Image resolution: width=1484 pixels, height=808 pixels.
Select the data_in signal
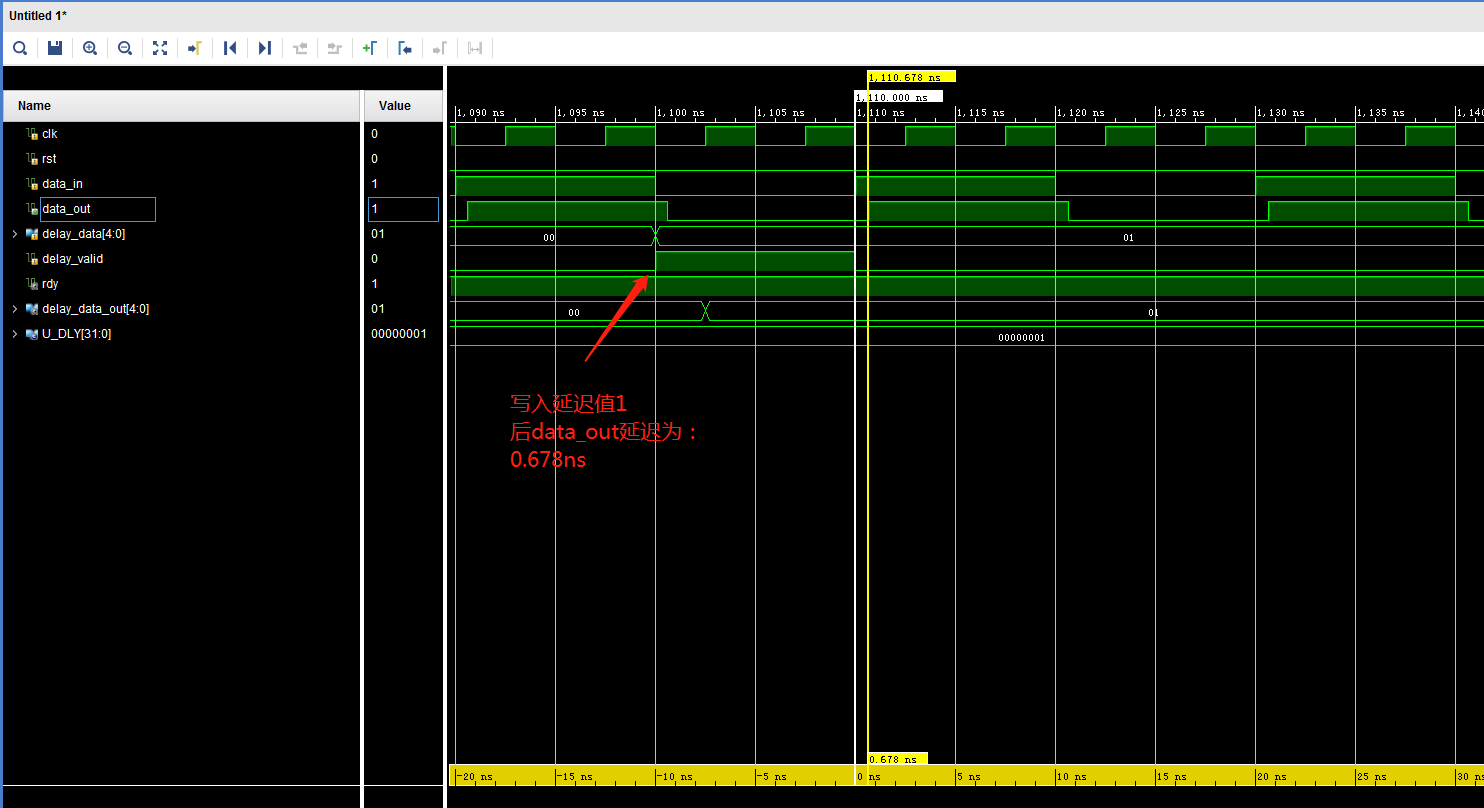coord(62,184)
